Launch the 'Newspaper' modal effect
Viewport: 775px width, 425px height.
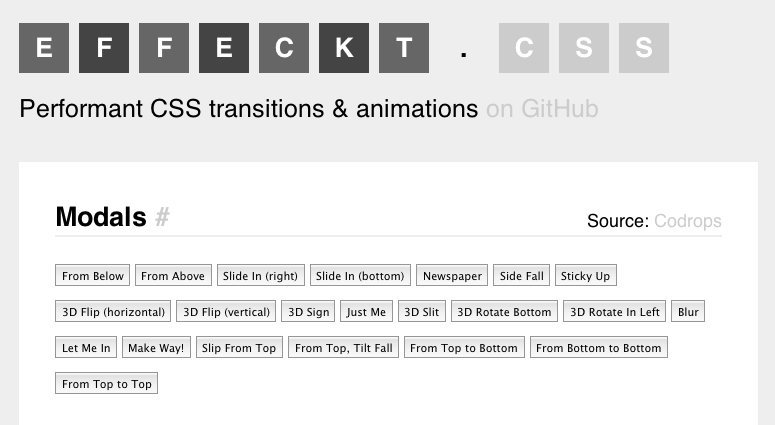tap(452, 276)
